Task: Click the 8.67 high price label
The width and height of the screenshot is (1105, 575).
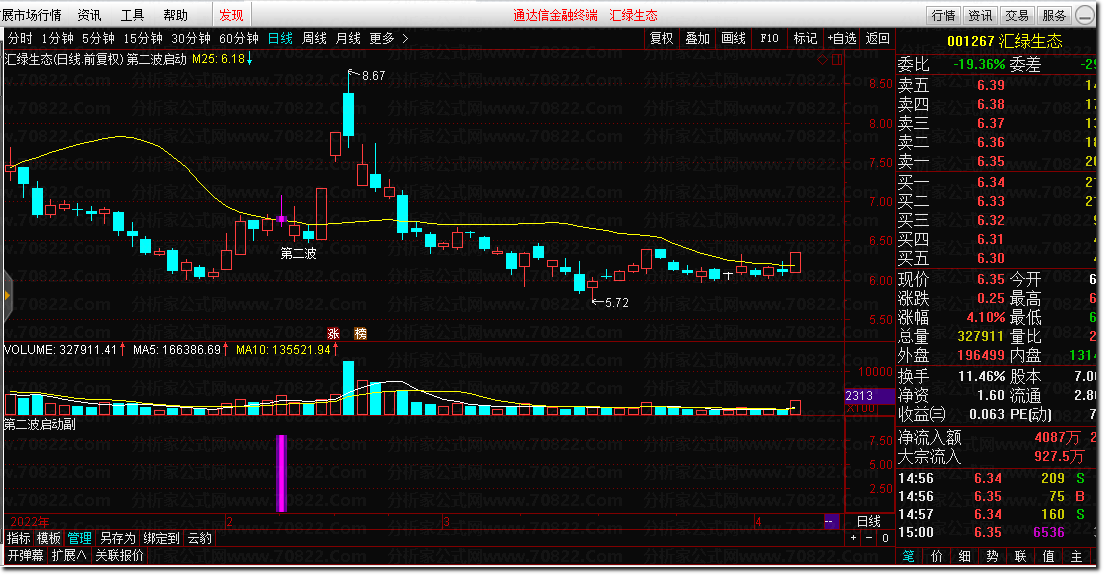Action: click(374, 76)
